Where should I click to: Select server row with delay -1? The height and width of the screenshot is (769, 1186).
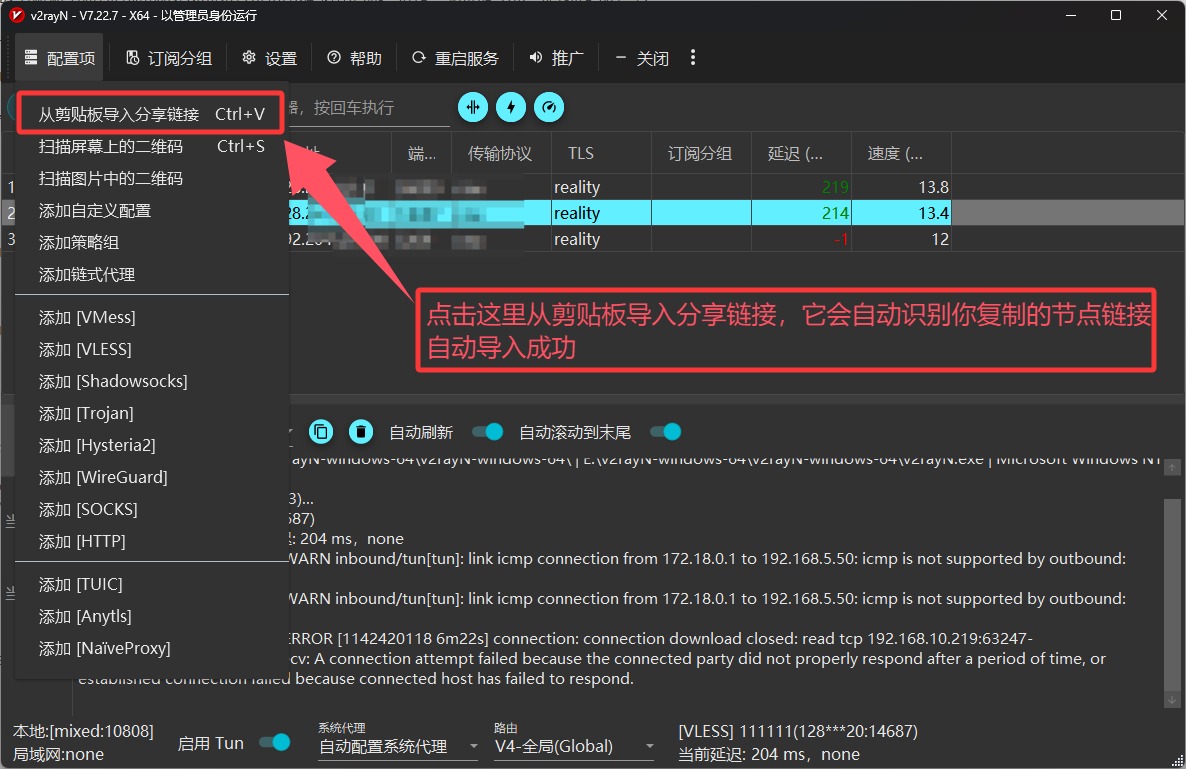click(x=620, y=239)
